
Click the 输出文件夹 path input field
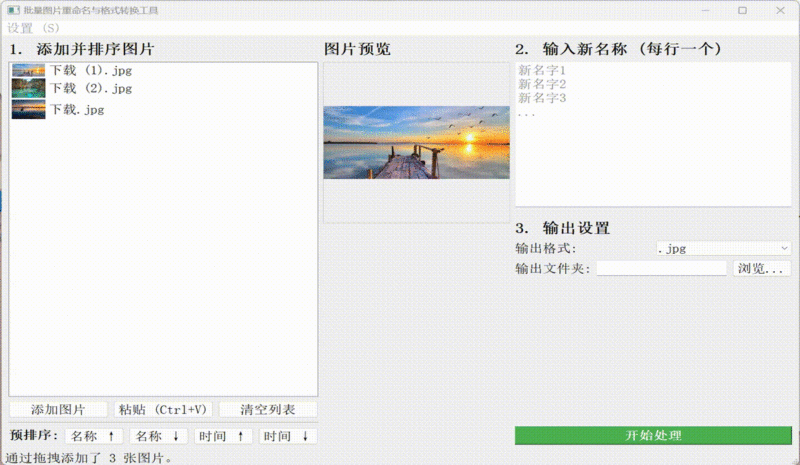point(661,268)
